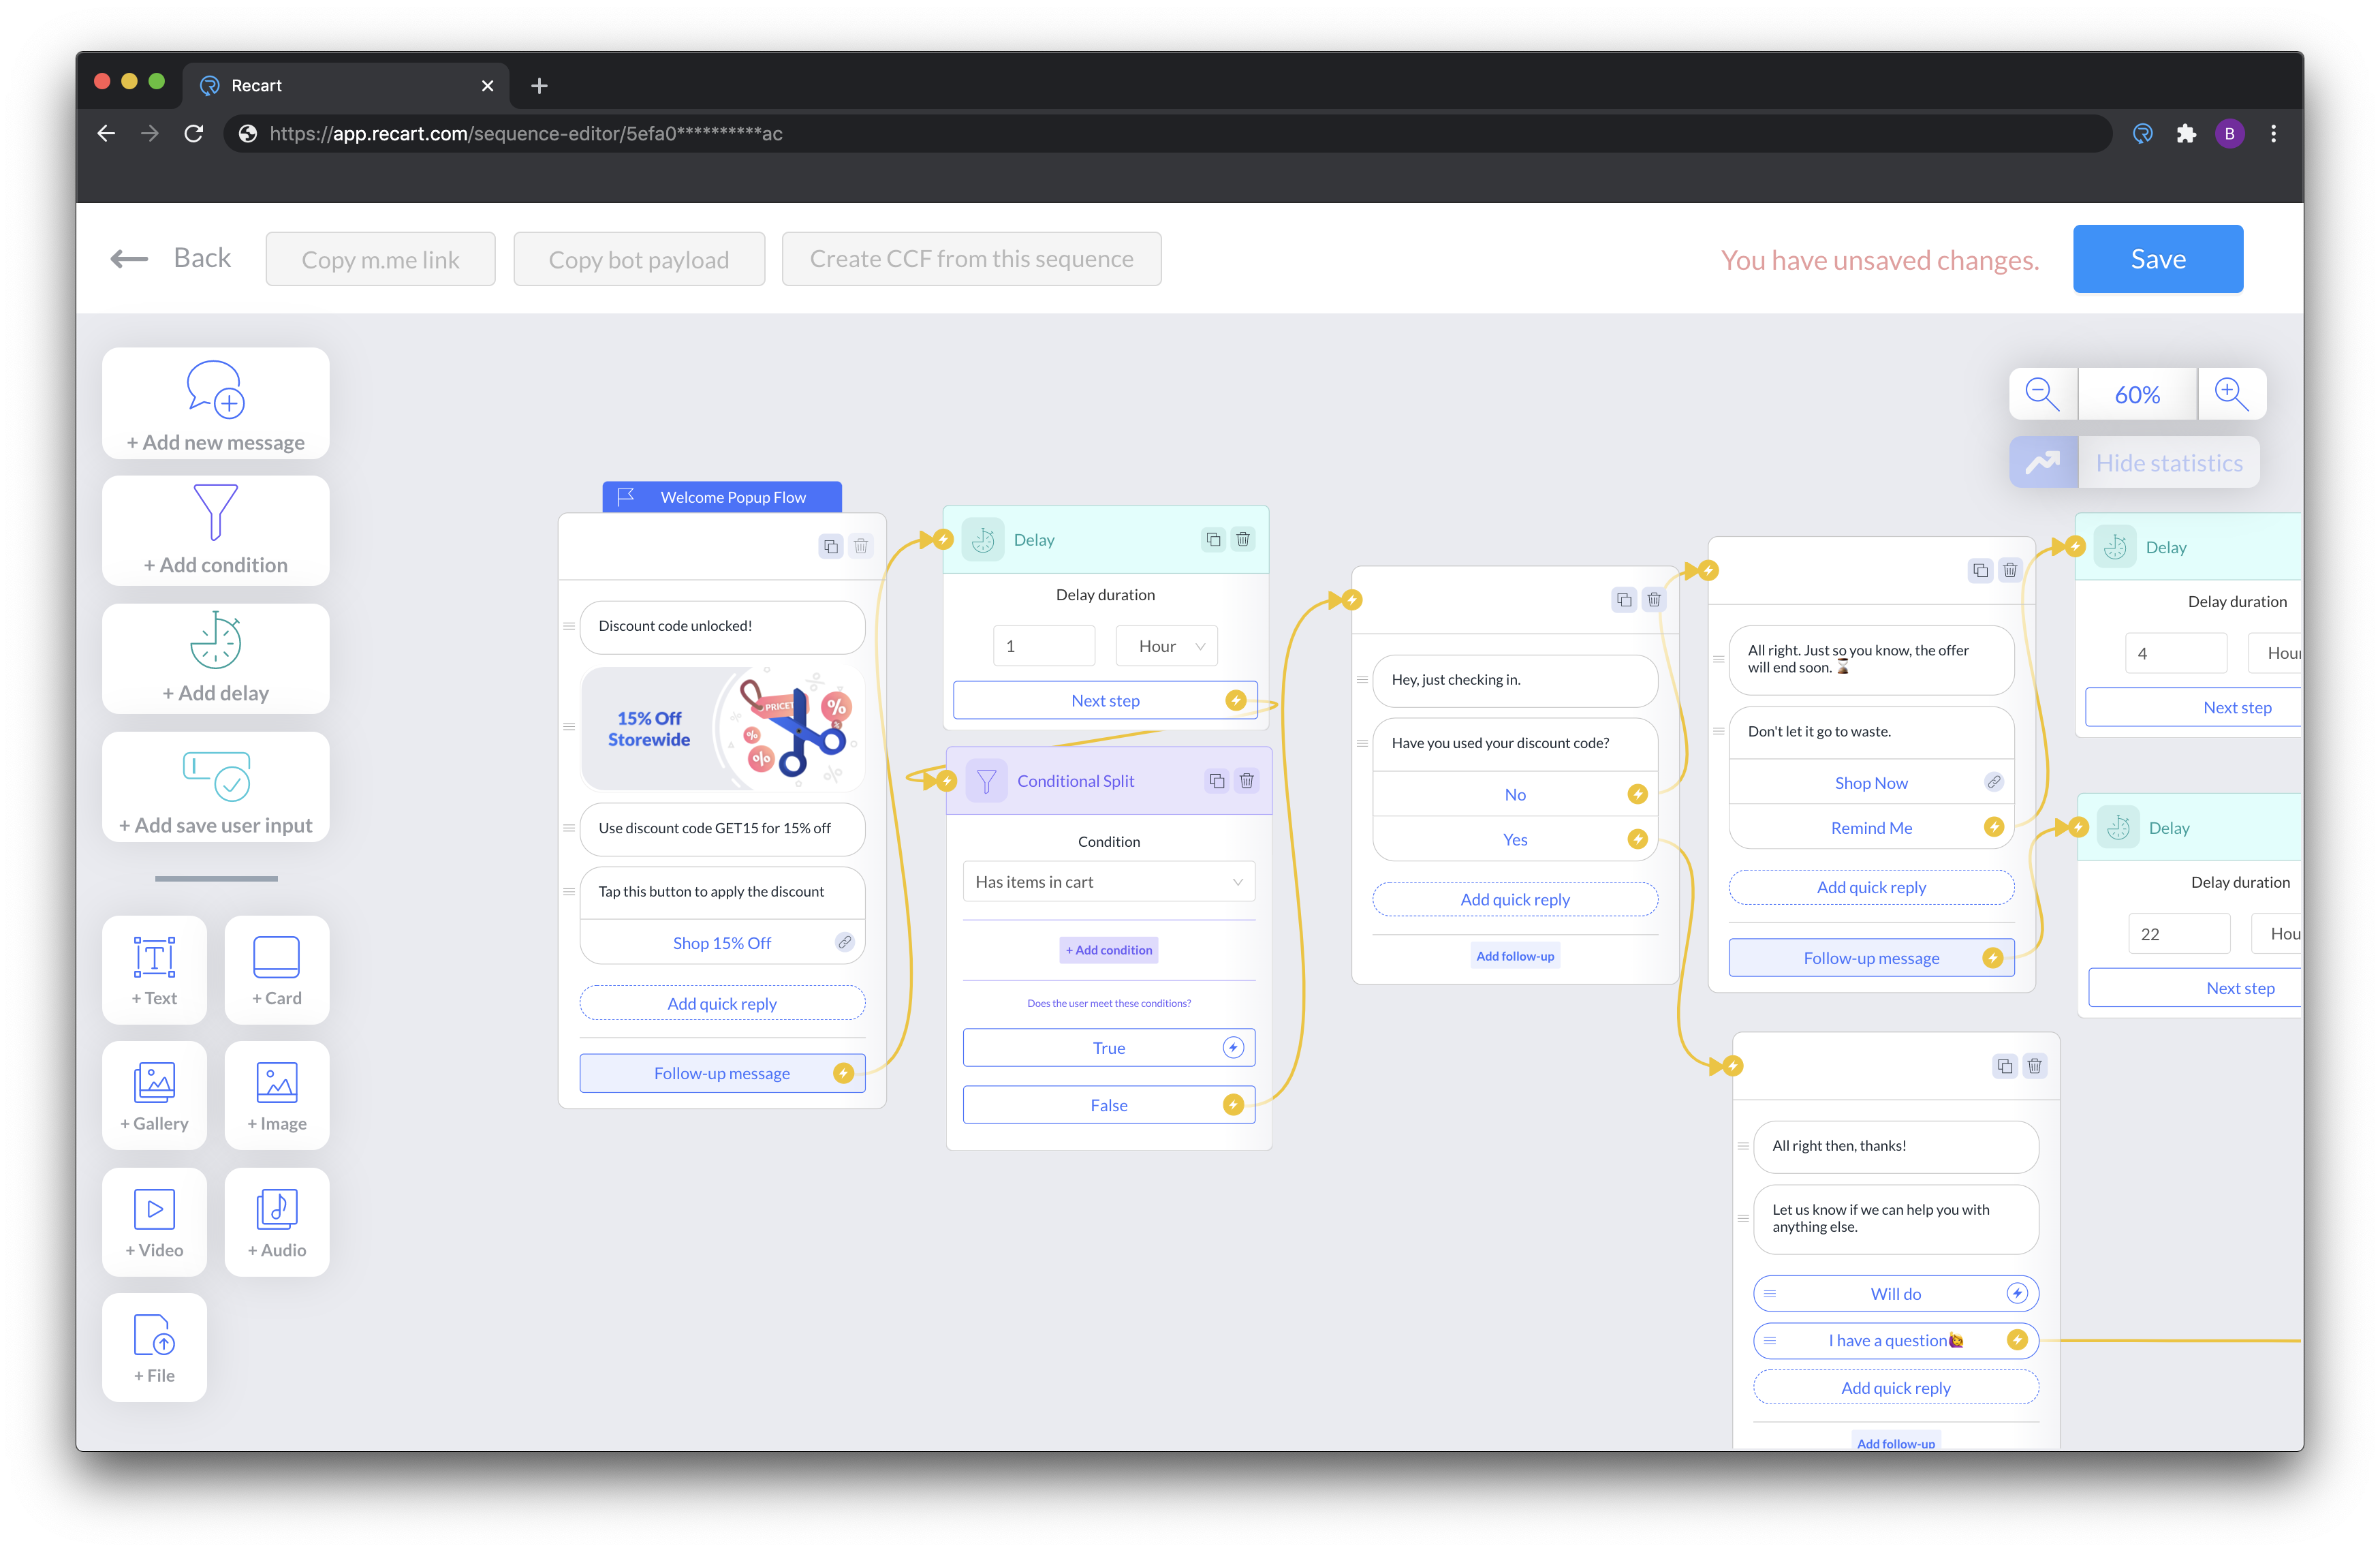Image resolution: width=2380 pixels, height=1552 pixels.
Task: Click Create CCF from this sequence
Action: (971, 259)
